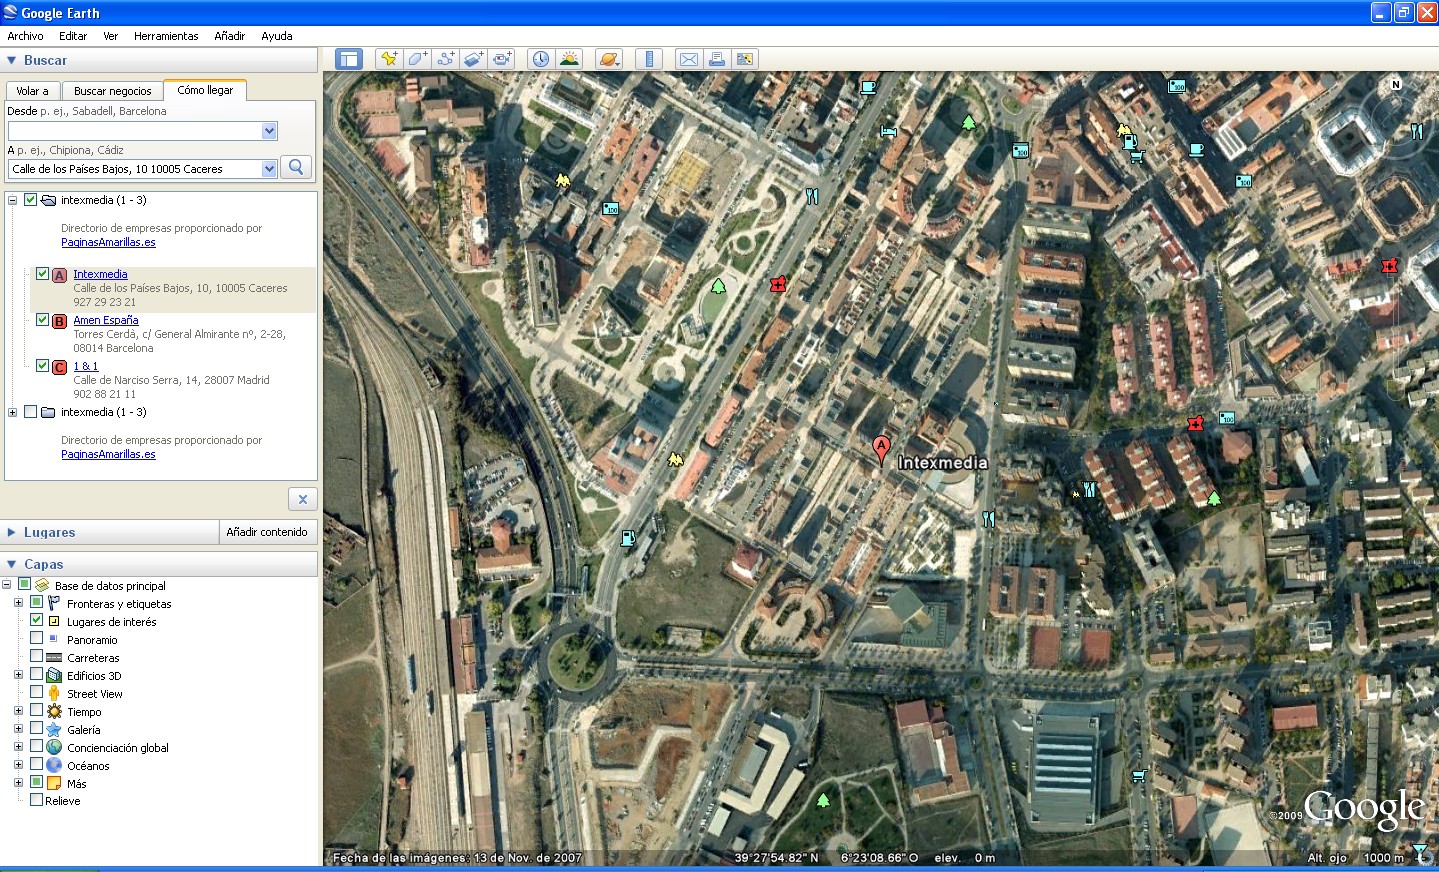Click the Street View pegman layer icon
The image size is (1439, 872).
(54, 693)
